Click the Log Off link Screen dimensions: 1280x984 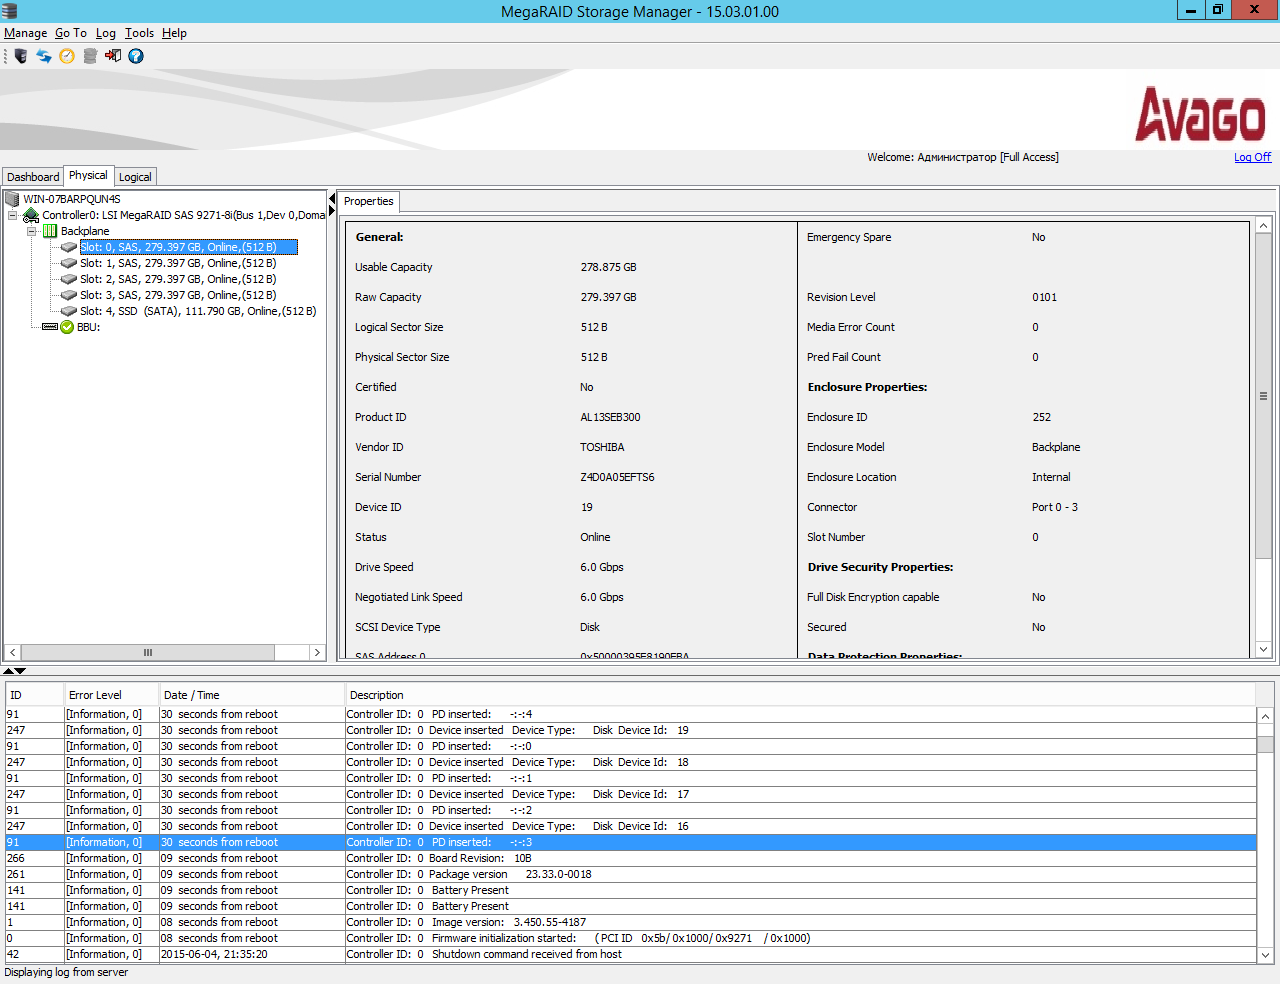point(1252,157)
